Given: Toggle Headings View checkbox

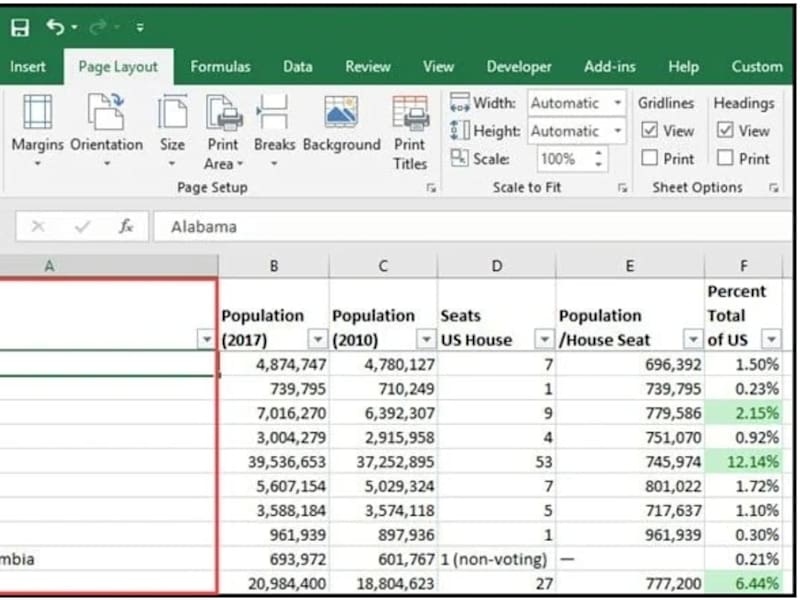Looking at the screenshot, I should pos(725,131).
